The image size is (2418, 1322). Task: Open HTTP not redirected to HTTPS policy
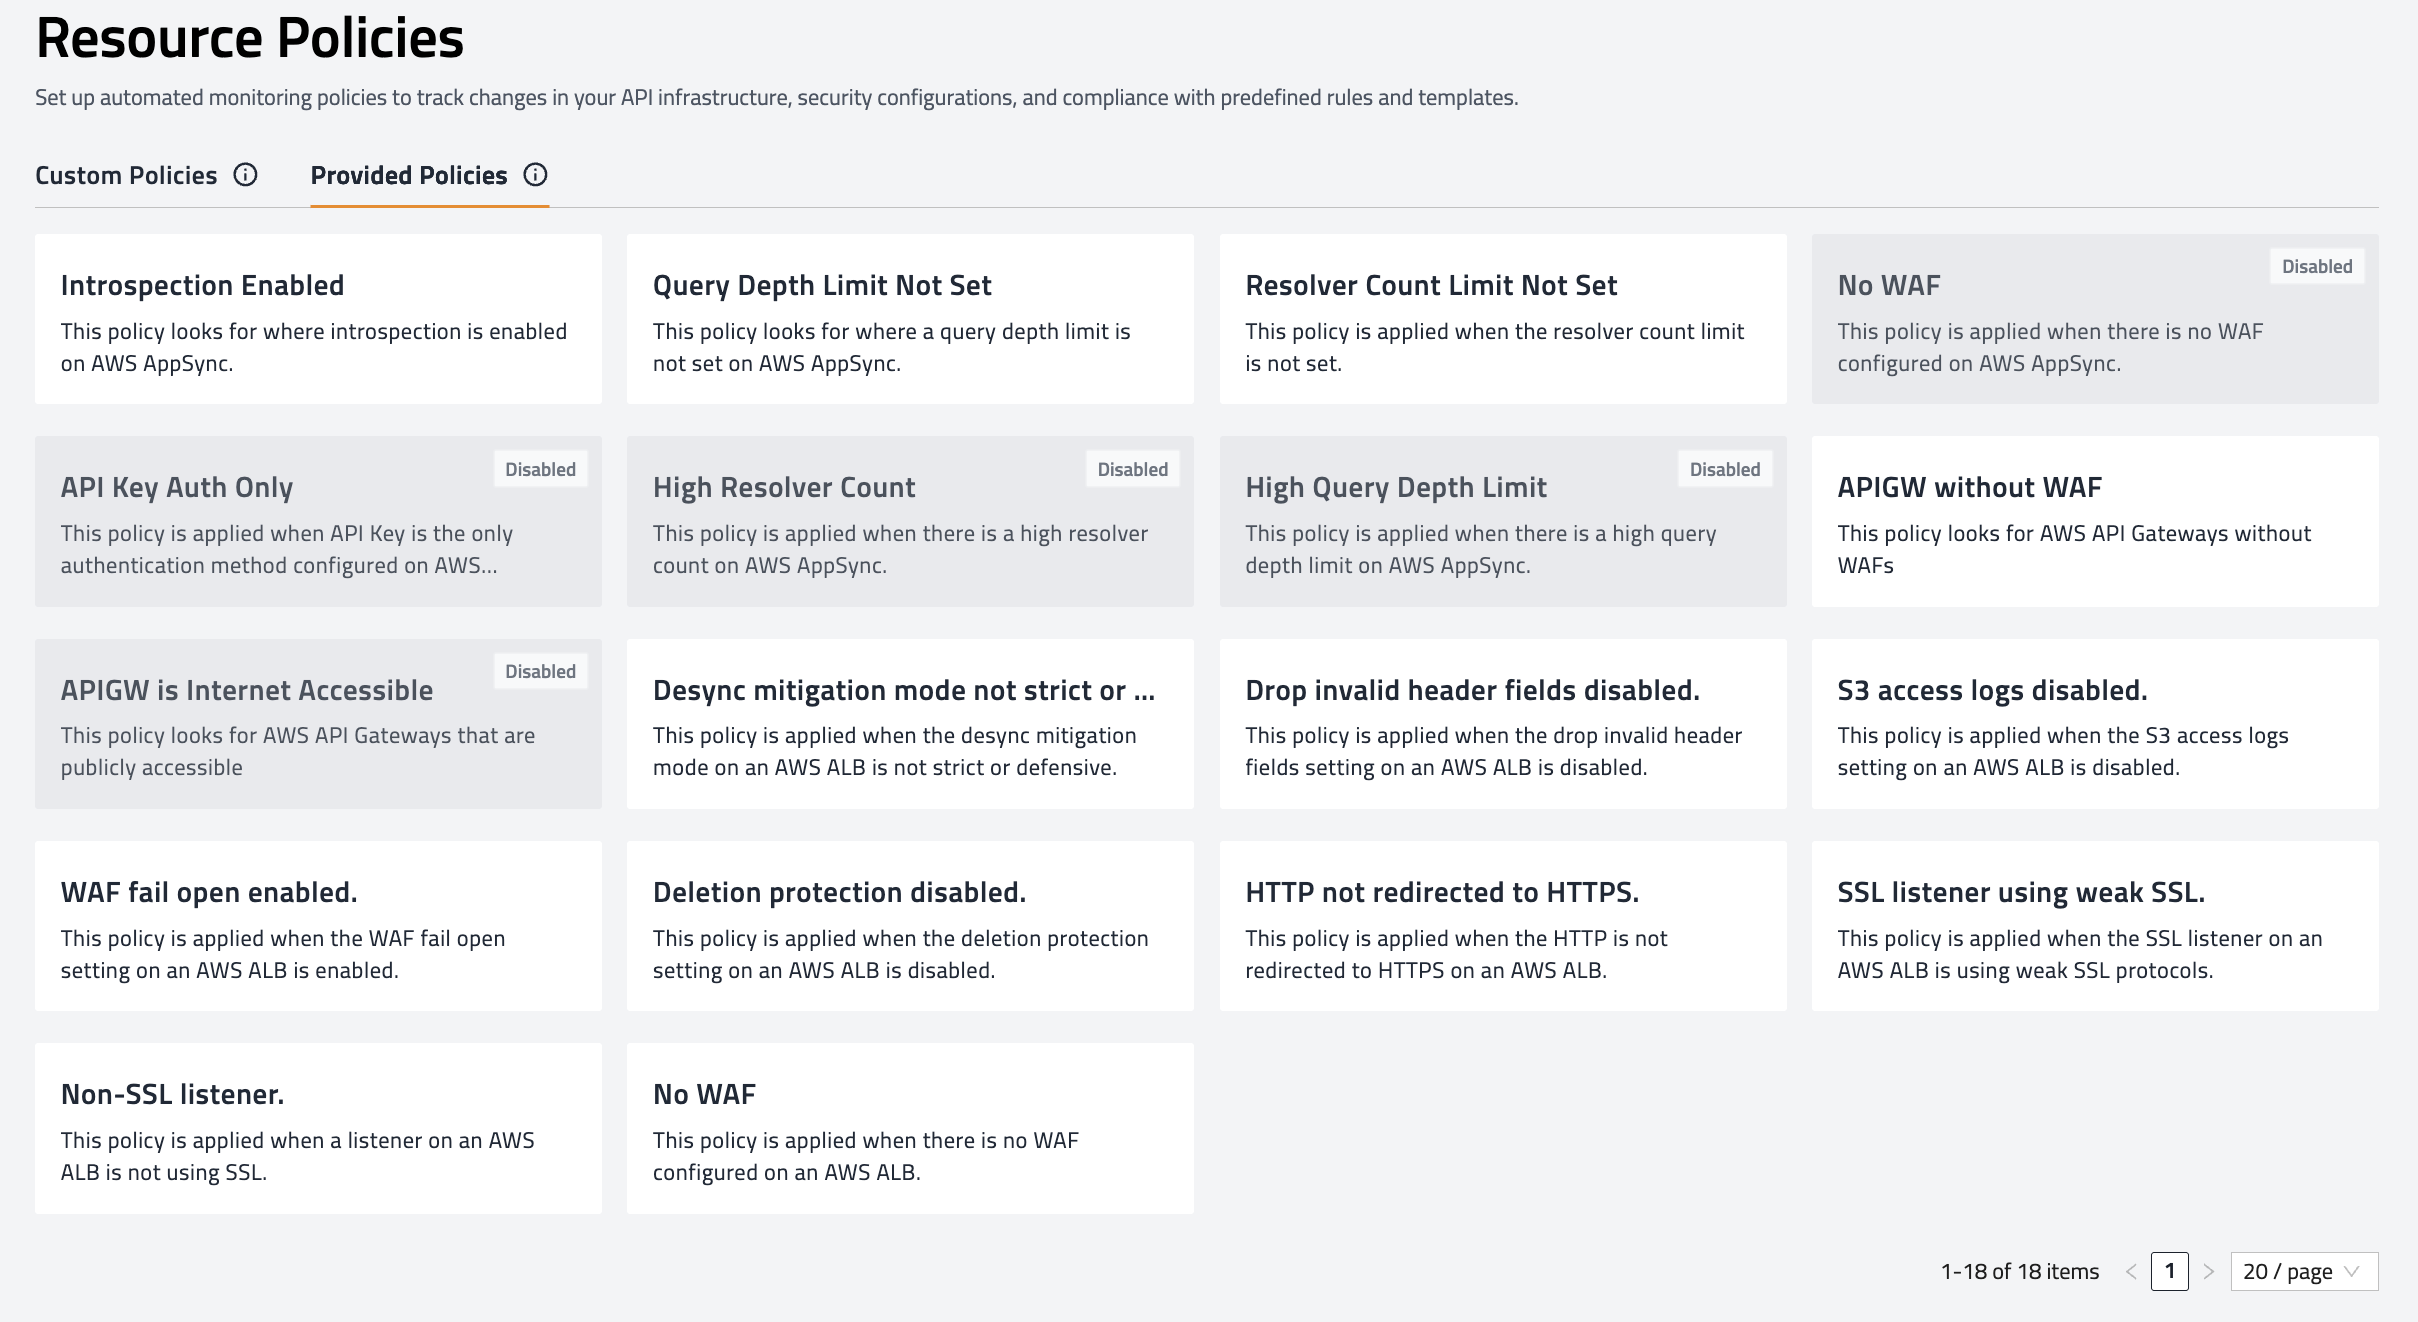click(x=1502, y=926)
